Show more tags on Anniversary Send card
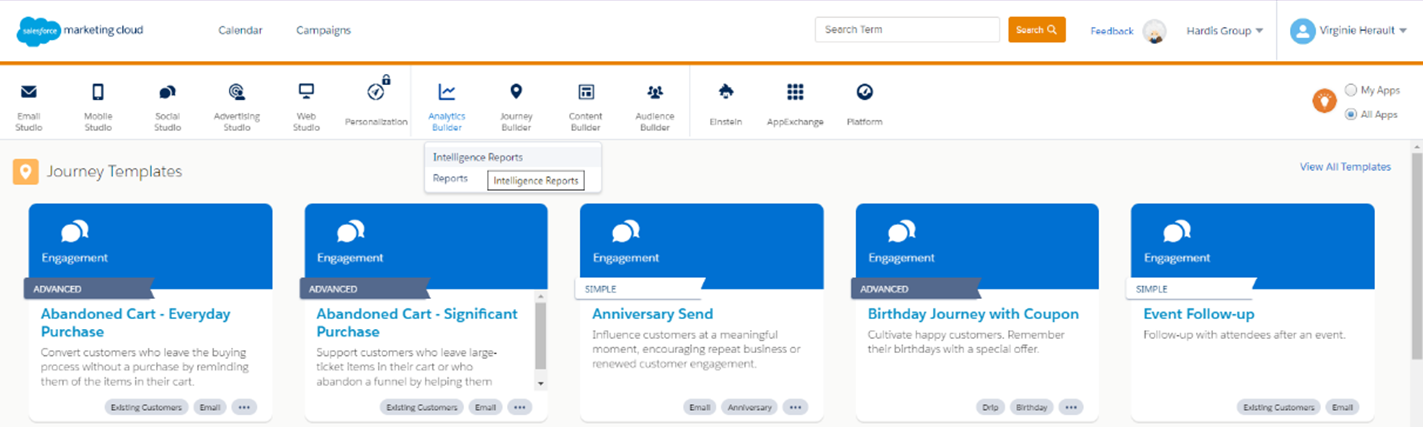The width and height of the screenshot is (1423, 427). (795, 408)
